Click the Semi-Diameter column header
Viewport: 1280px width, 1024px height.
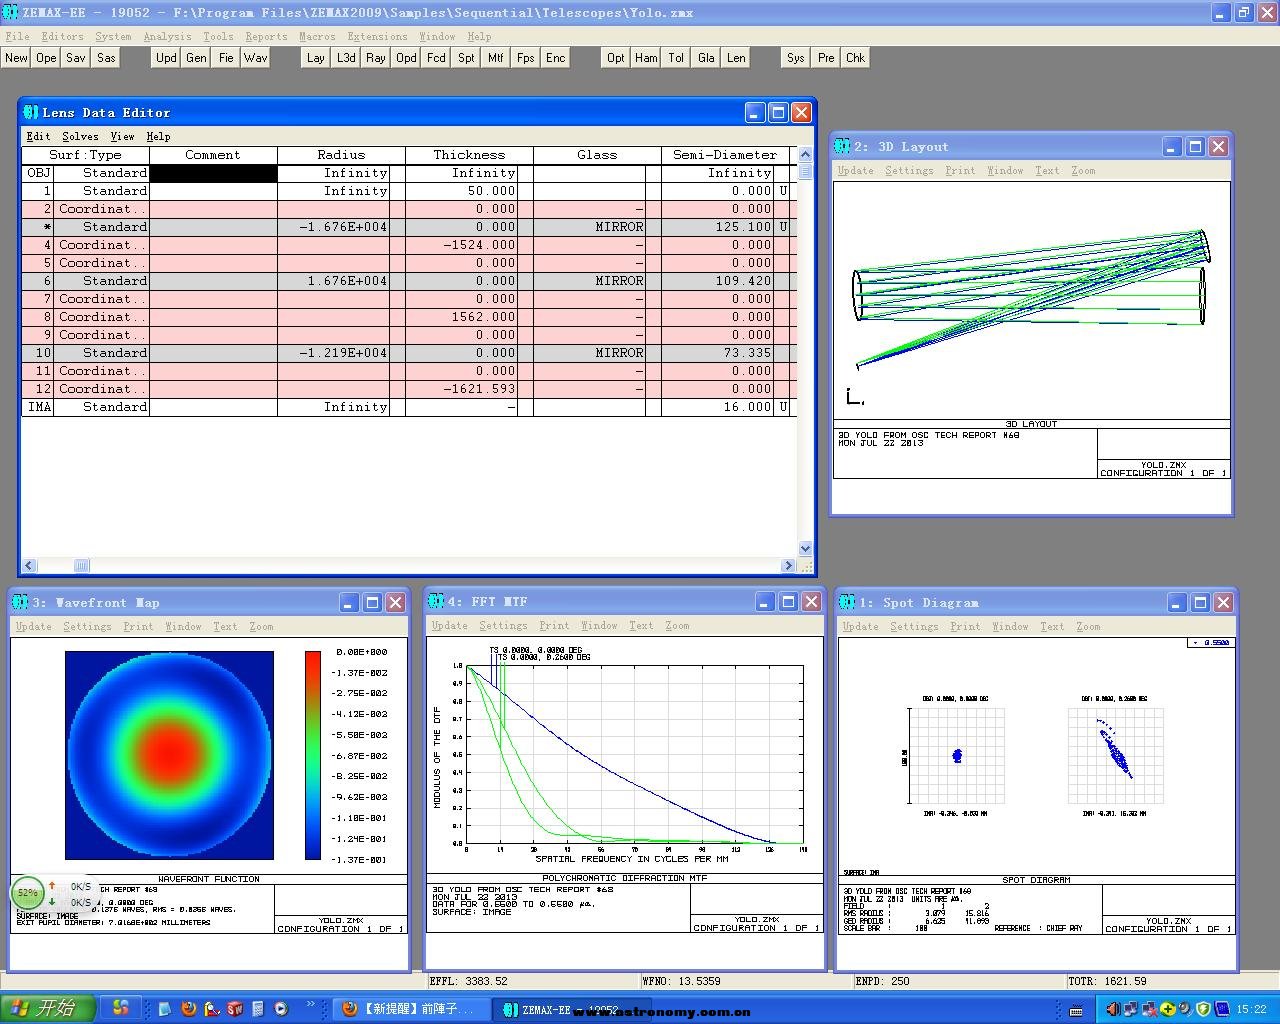[x=725, y=155]
